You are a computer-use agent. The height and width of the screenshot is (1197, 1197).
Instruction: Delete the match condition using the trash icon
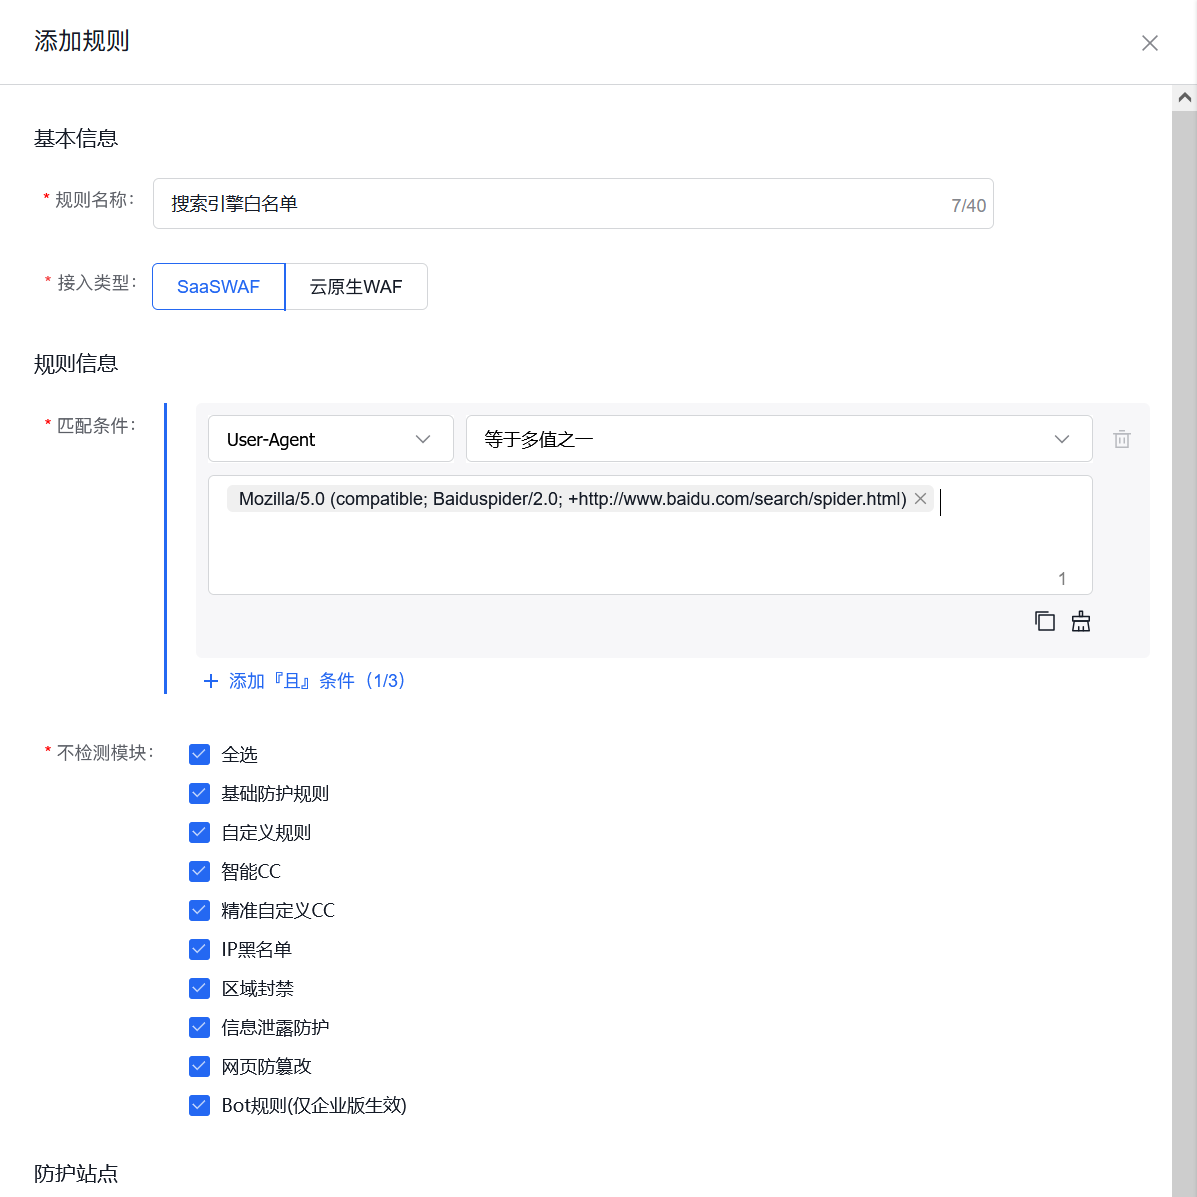click(1121, 439)
